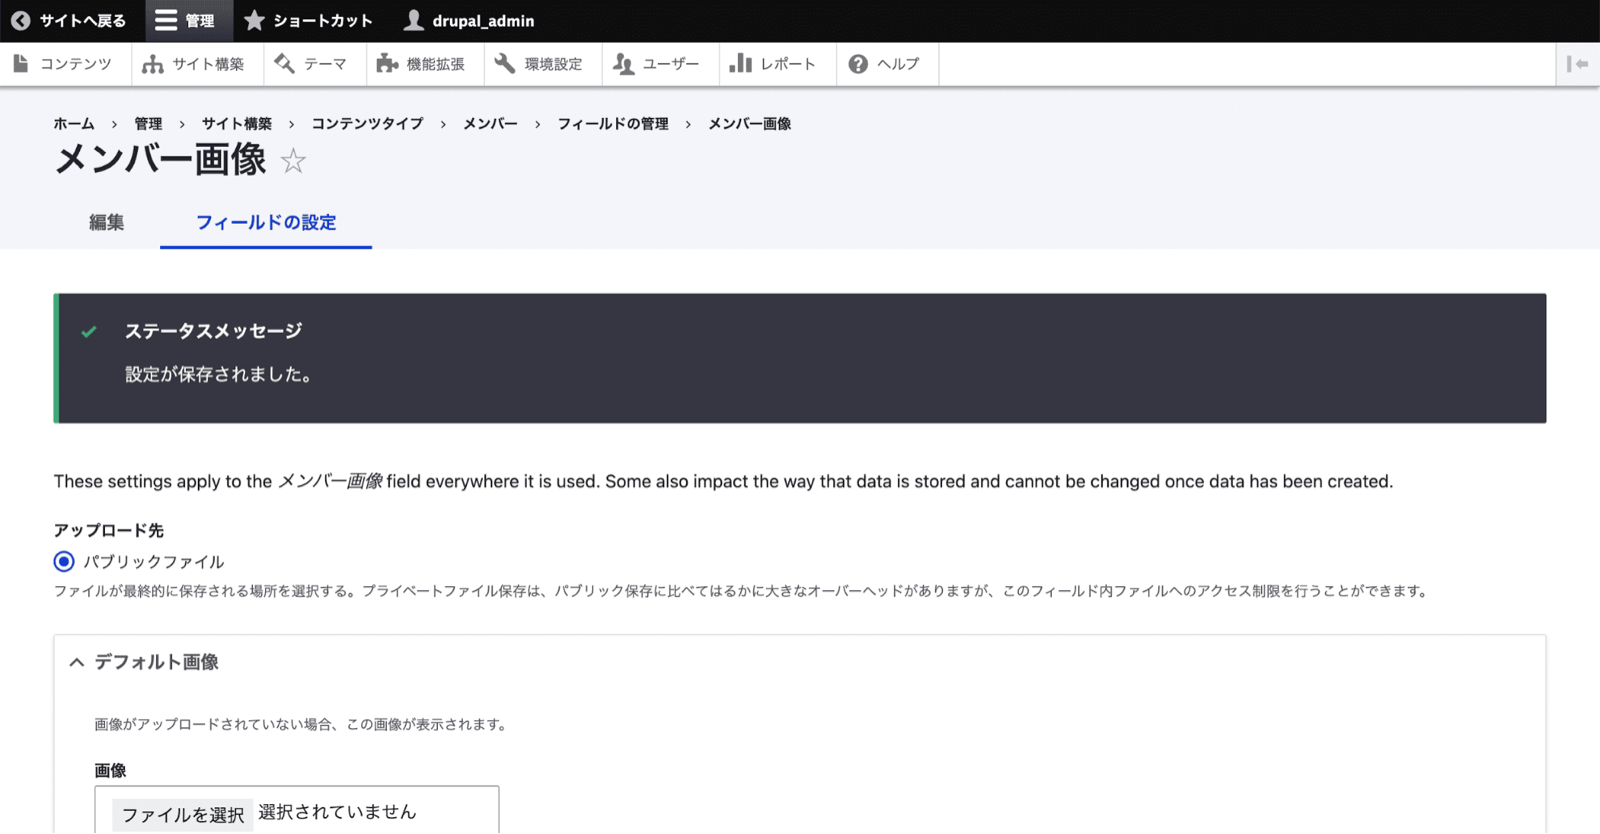Go to ホーム breadcrumb link
Image resolution: width=1600 pixels, height=834 pixels.
click(74, 124)
